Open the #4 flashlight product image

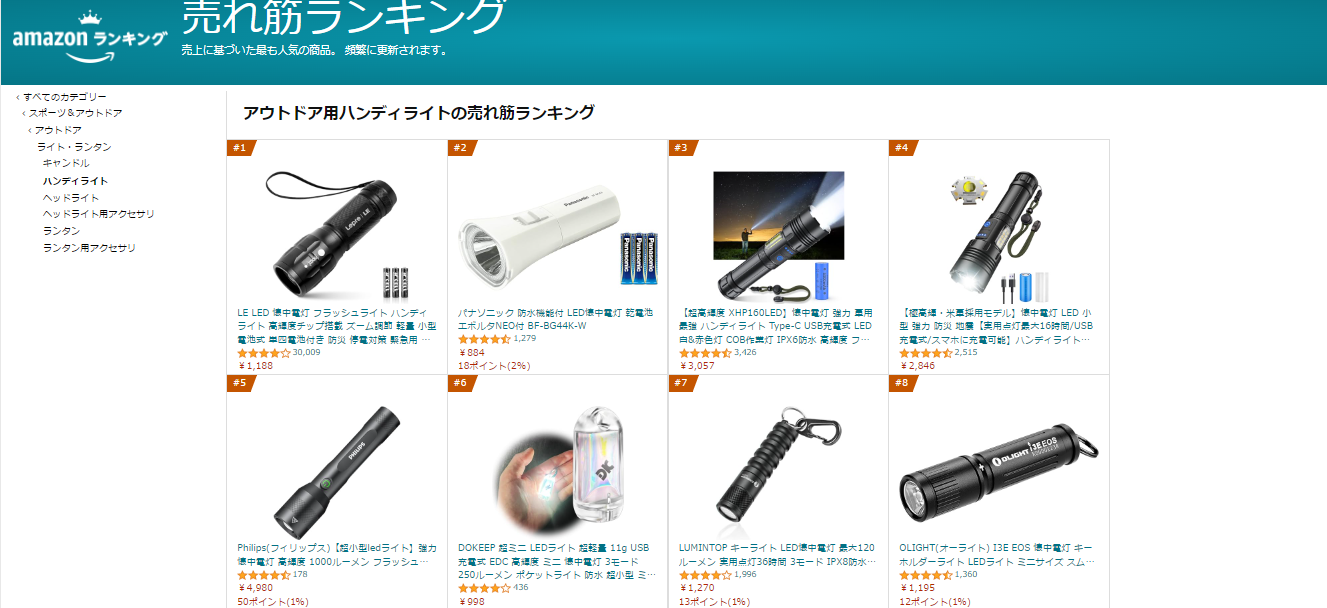click(x=999, y=236)
